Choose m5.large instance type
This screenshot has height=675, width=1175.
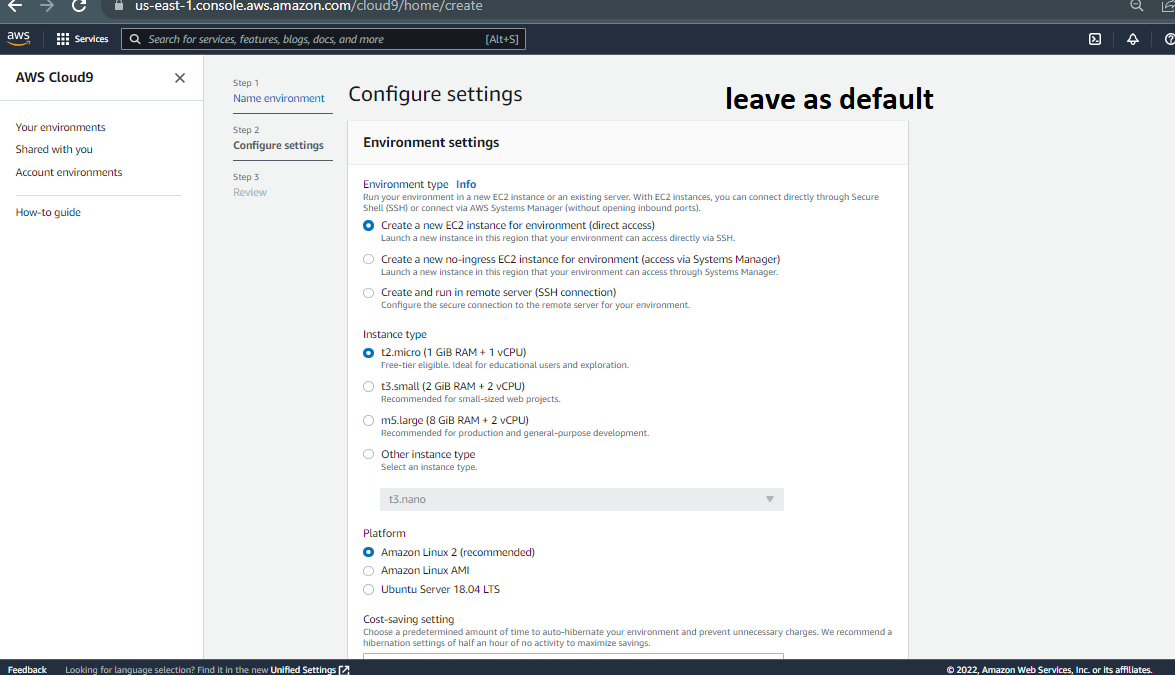point(369,420)
